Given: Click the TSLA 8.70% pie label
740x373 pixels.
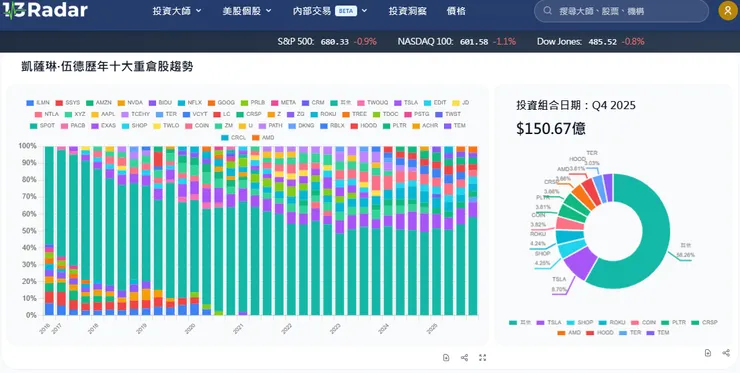Looking at the screenshot, I should (559, 283).
